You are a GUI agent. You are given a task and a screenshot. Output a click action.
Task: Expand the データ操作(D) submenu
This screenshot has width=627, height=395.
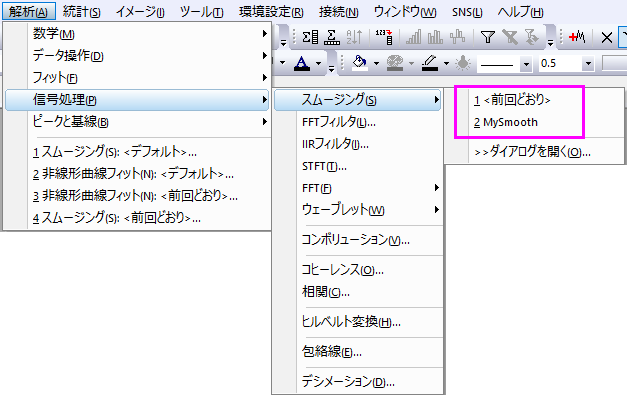point(137,56)
